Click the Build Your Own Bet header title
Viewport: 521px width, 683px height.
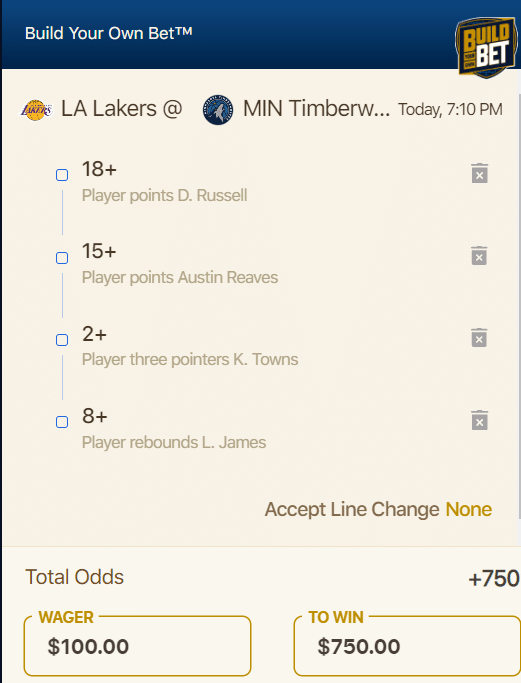click(x=108, y=33)
